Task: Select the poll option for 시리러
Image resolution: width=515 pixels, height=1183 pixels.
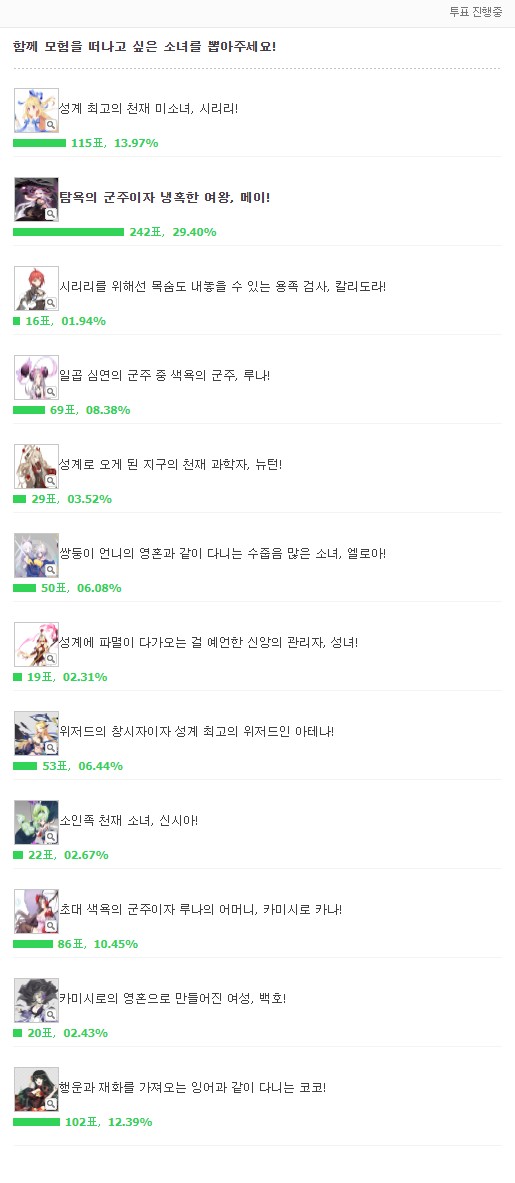Action: coord(149,109)
